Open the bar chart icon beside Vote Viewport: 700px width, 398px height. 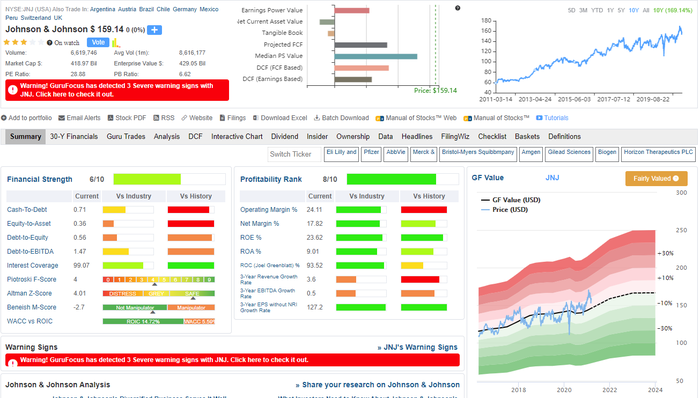click(x=116, y=42)
